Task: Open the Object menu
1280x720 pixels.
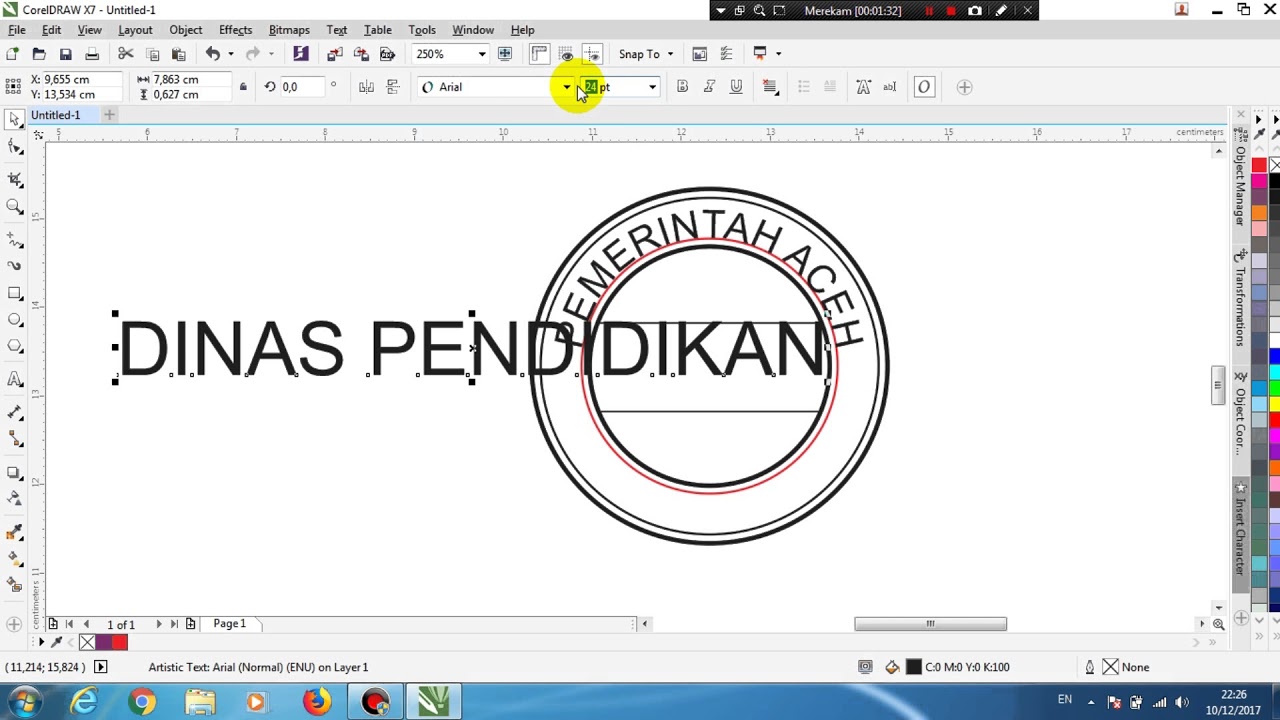Action: [186, 30]
